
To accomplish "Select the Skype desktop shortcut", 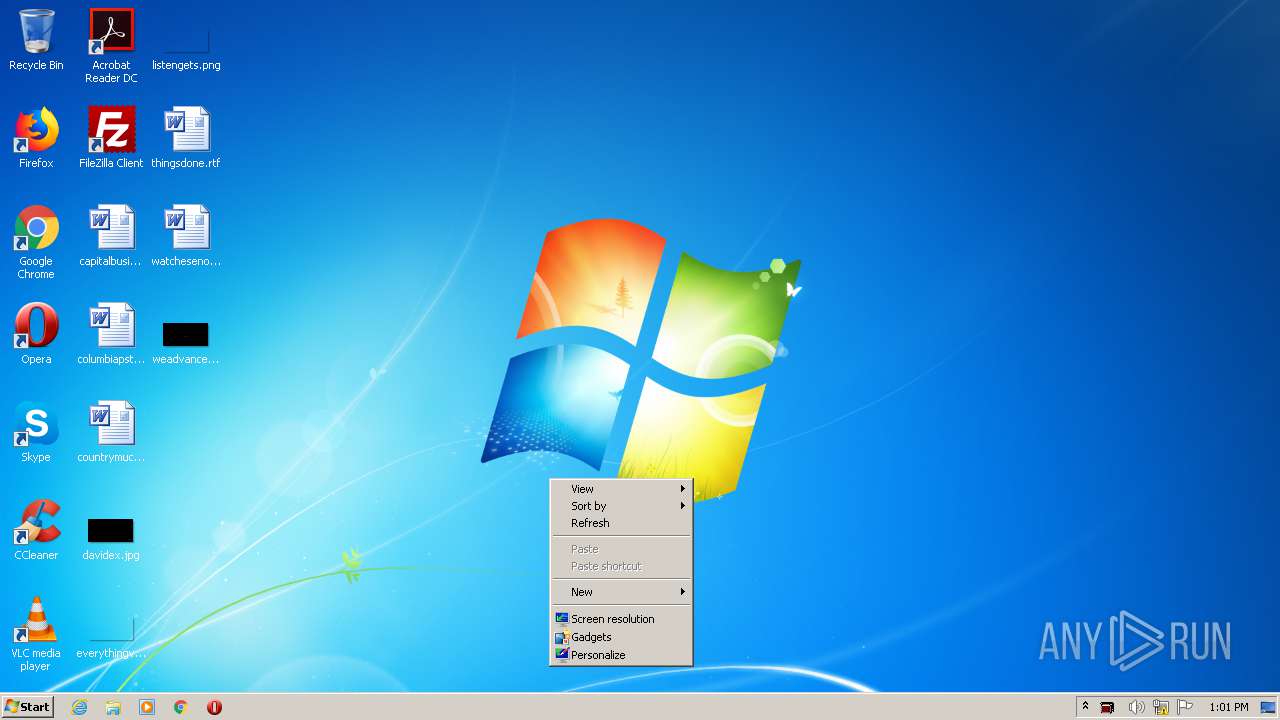I will point(36,432).
